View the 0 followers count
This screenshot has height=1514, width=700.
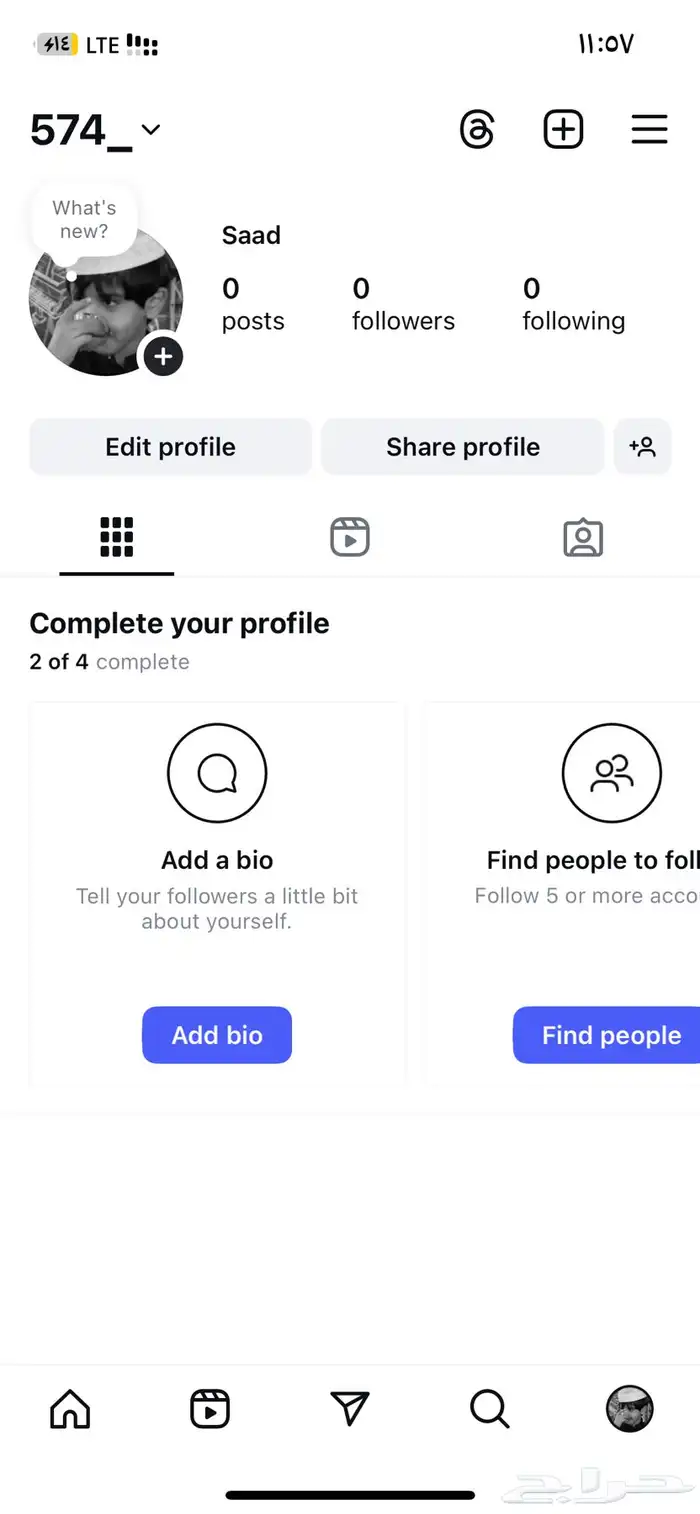(x=403, y=304)
